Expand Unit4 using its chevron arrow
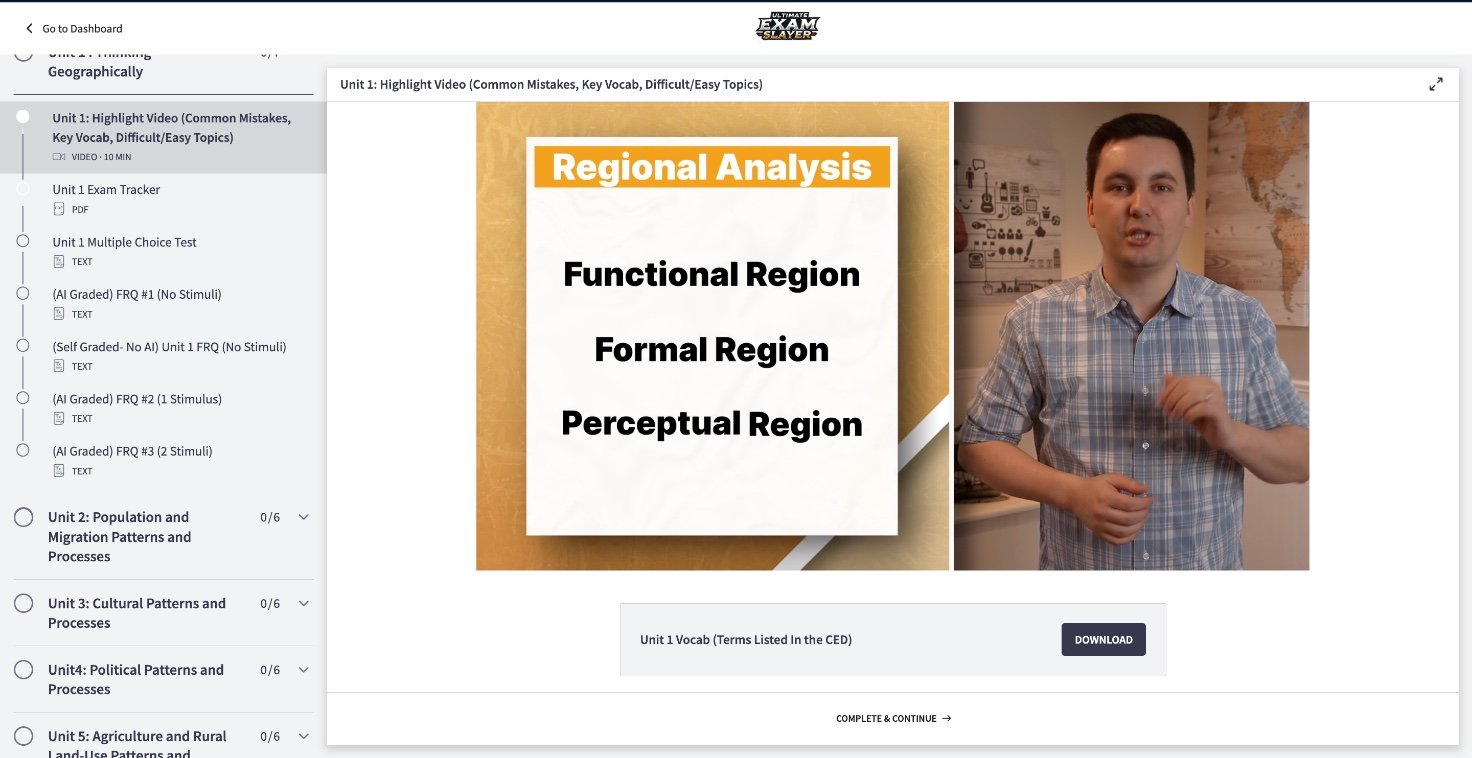Image resolution: width=1472 pixels, height=758 pixels. click(x=304, y=670)
